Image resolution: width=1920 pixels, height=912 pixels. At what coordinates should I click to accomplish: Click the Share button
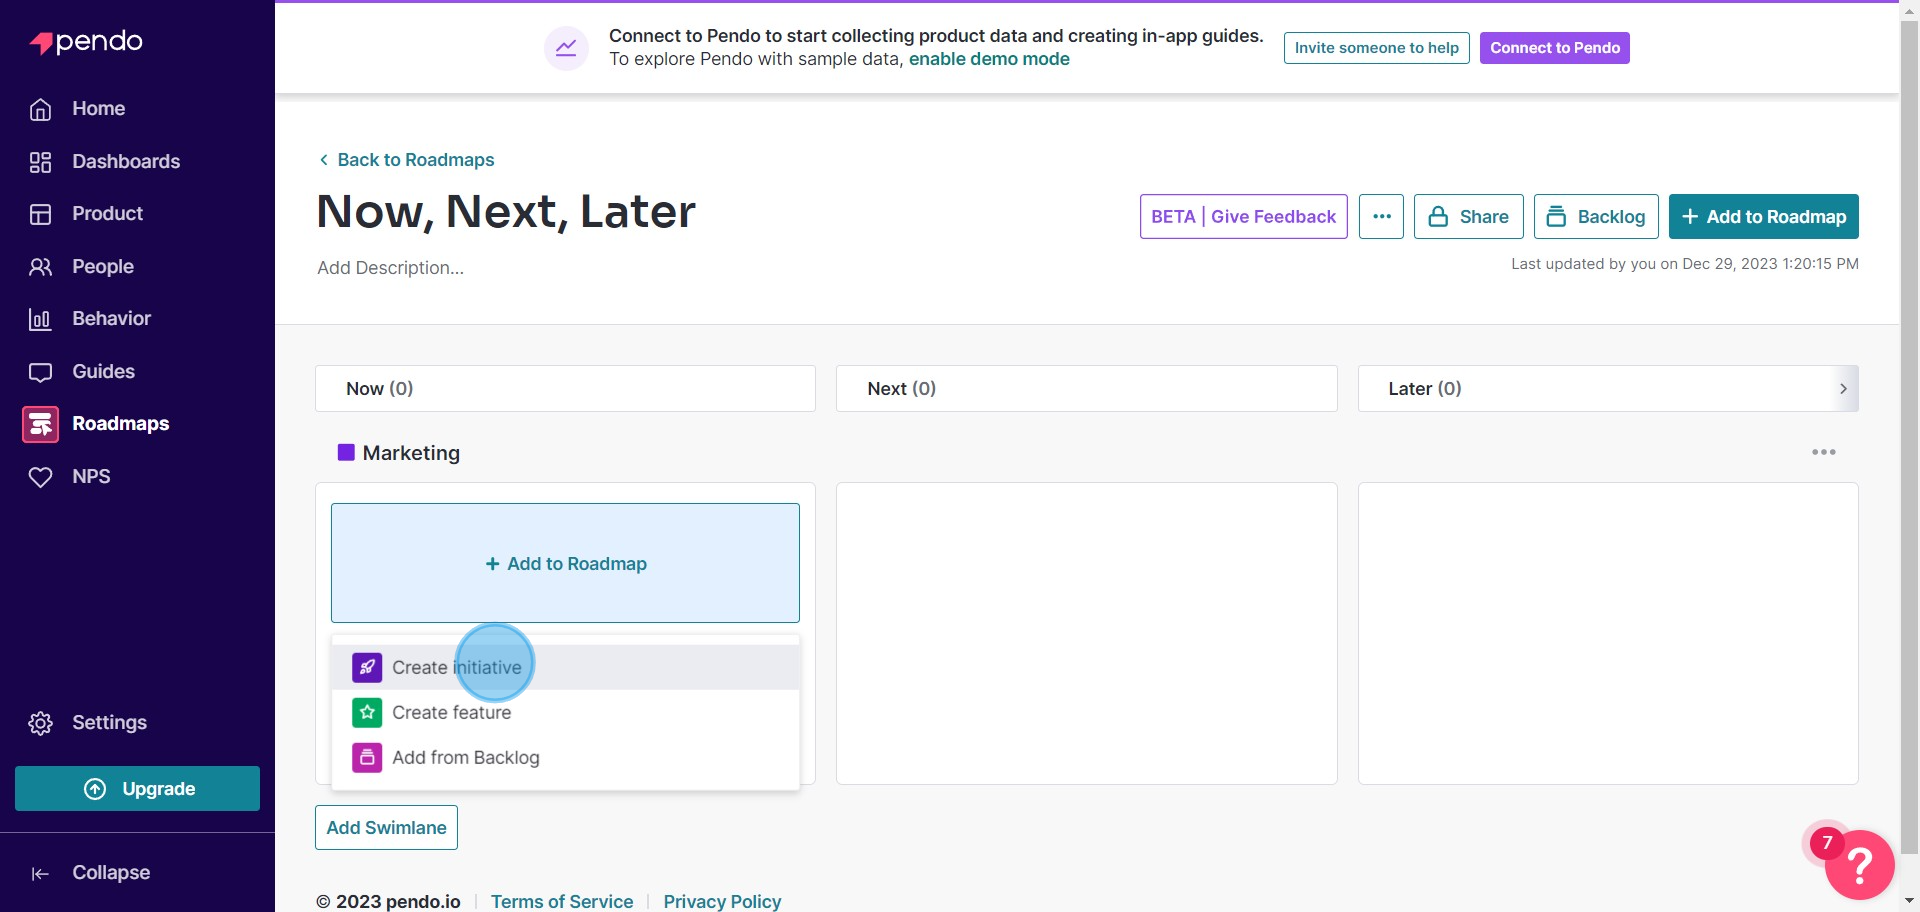click(1468, 216)
